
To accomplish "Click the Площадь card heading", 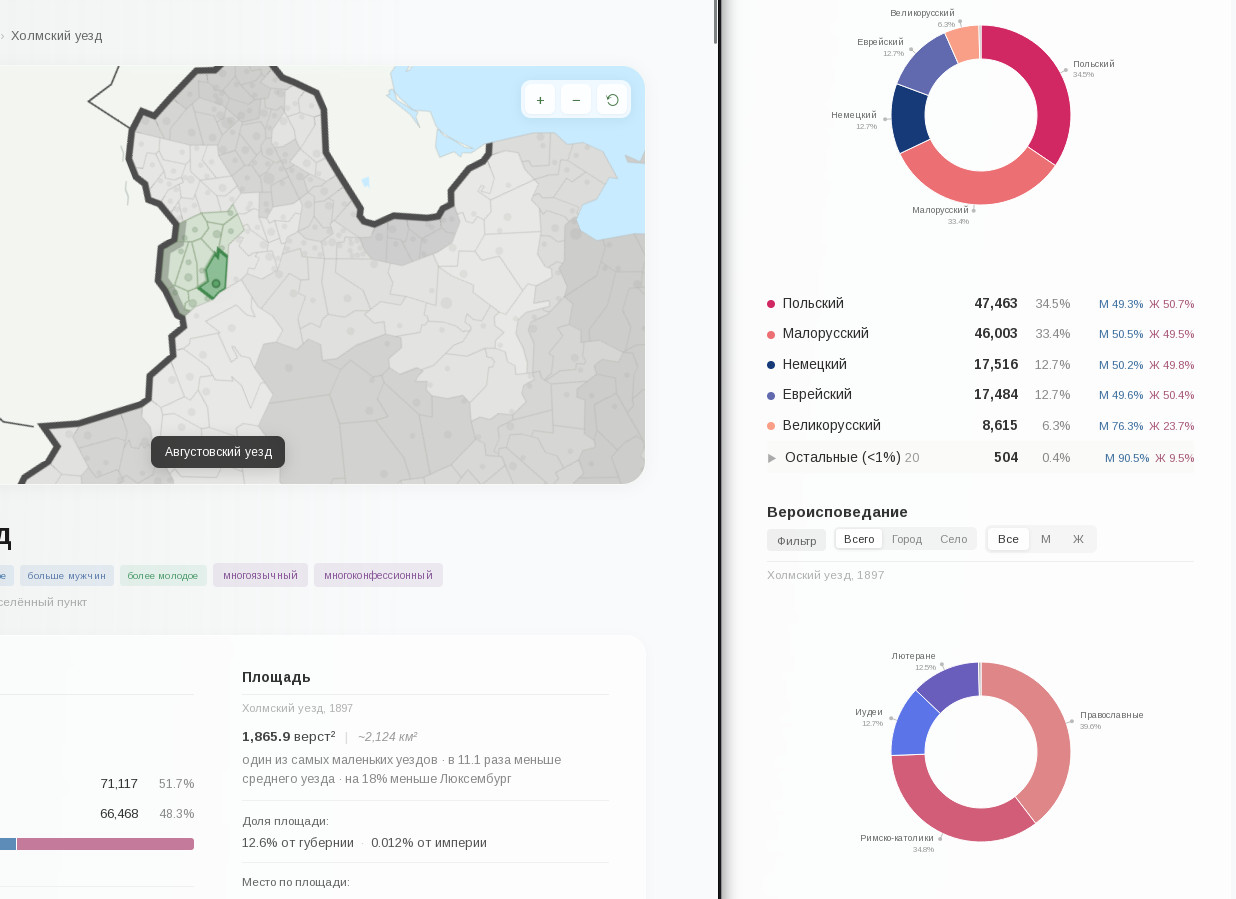I will [x=276, y=677].
